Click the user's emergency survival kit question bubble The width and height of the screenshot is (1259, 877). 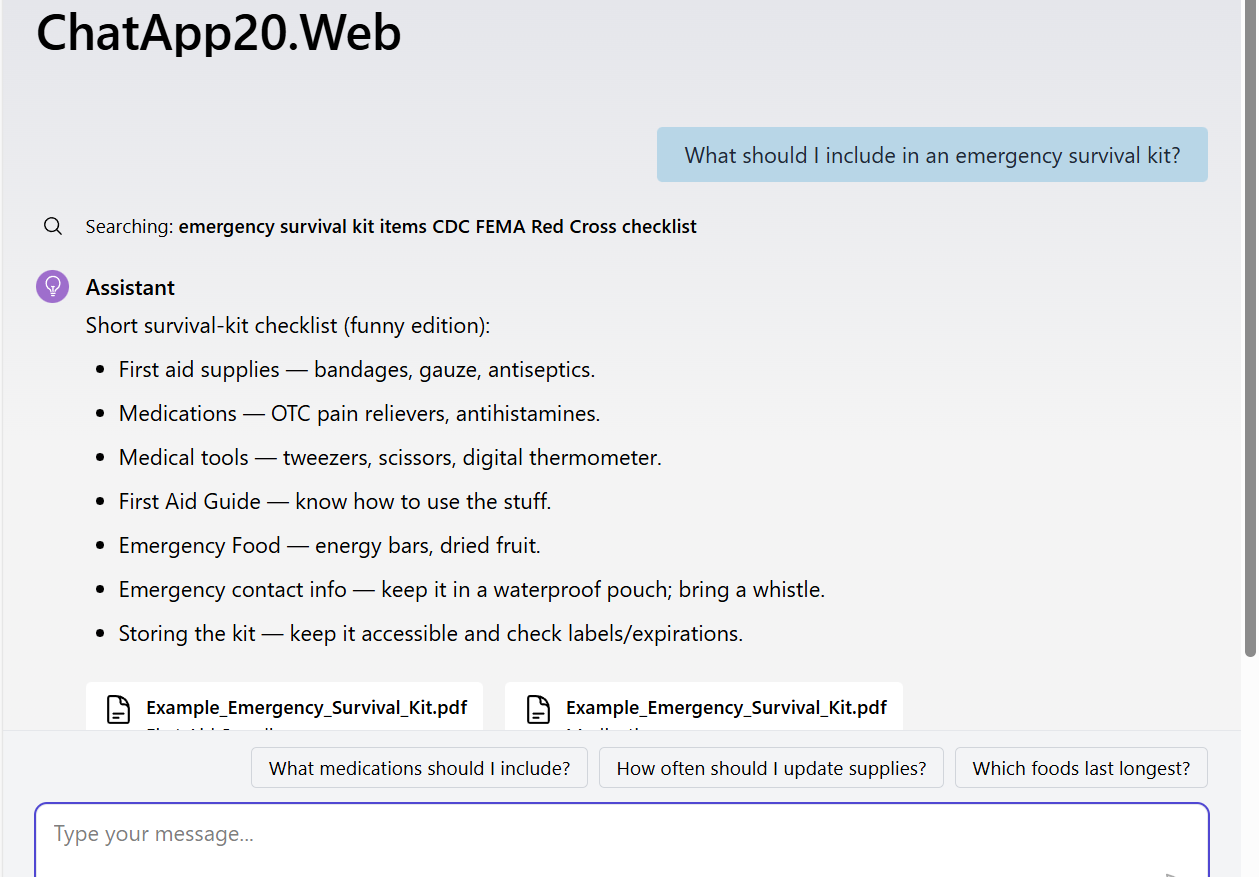pyautogui.click(x=932, y=155)
